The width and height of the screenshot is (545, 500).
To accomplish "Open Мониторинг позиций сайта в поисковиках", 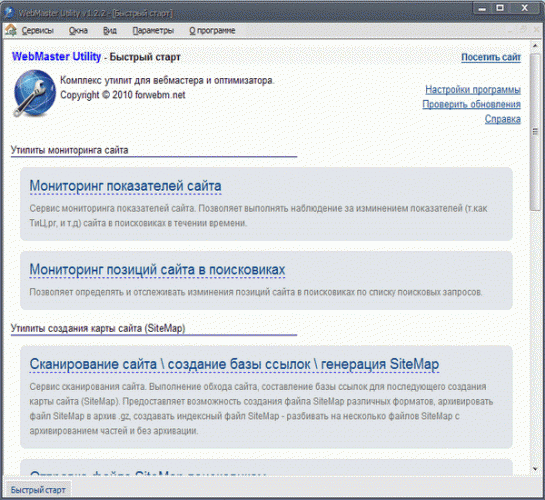I will (x=157, y=270).
